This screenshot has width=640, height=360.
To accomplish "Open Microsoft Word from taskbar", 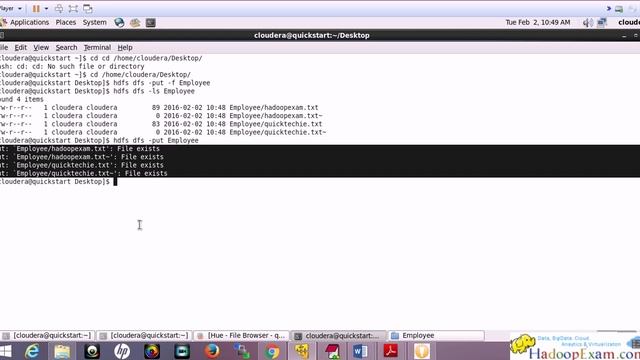I will [x=361, y=351].
